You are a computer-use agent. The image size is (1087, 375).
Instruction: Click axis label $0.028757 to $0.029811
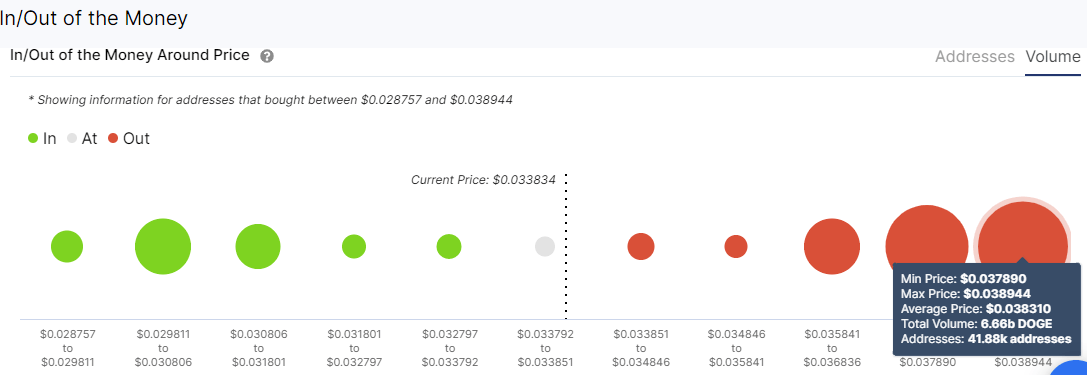[x=67, y=348]
